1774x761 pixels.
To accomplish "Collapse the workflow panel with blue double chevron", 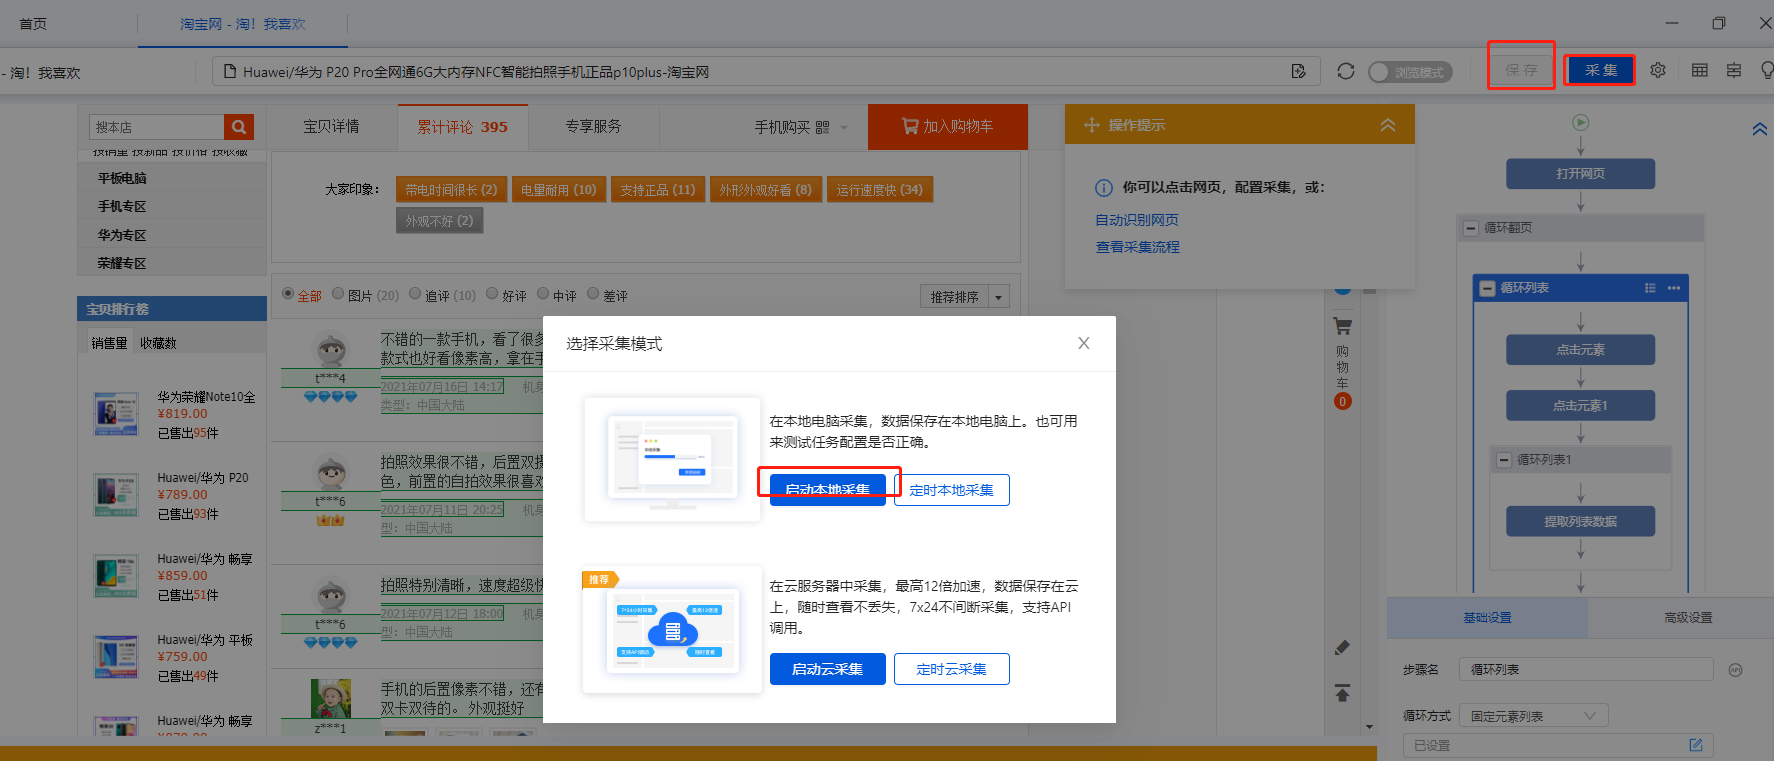I will coord(1760,129).
